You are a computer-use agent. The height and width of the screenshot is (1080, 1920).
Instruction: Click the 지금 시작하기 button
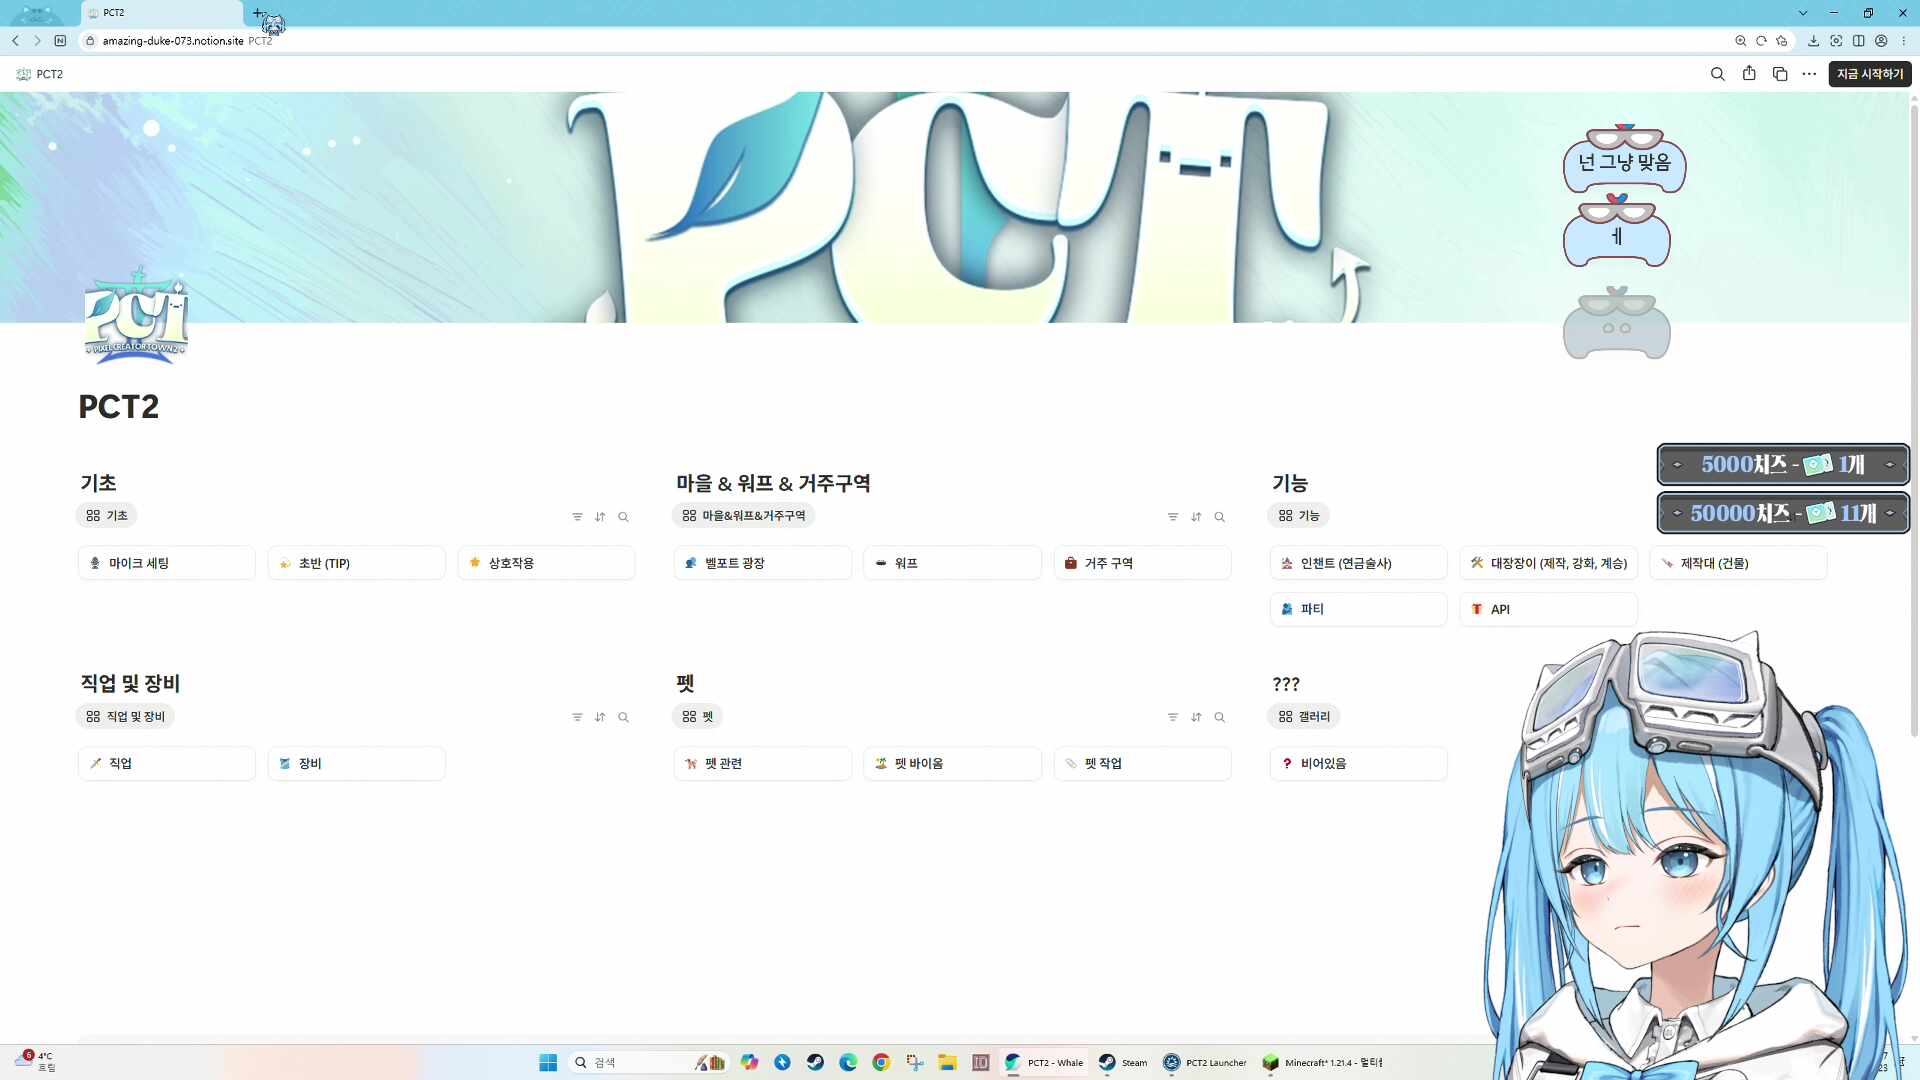1869,74
